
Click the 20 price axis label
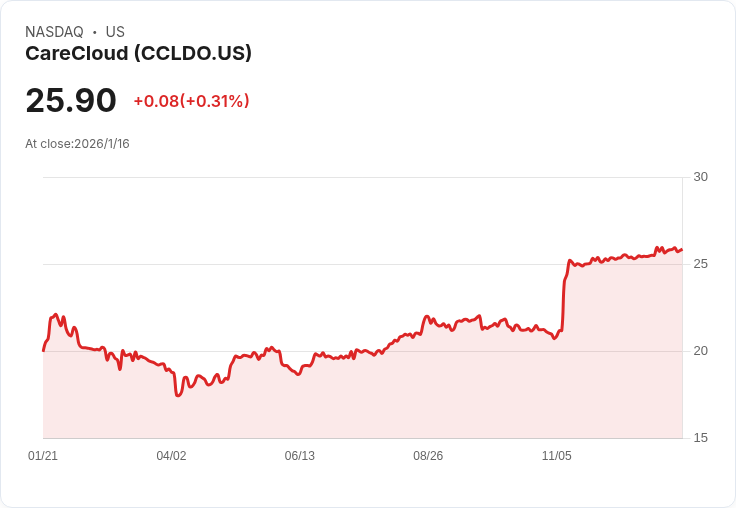700,351
